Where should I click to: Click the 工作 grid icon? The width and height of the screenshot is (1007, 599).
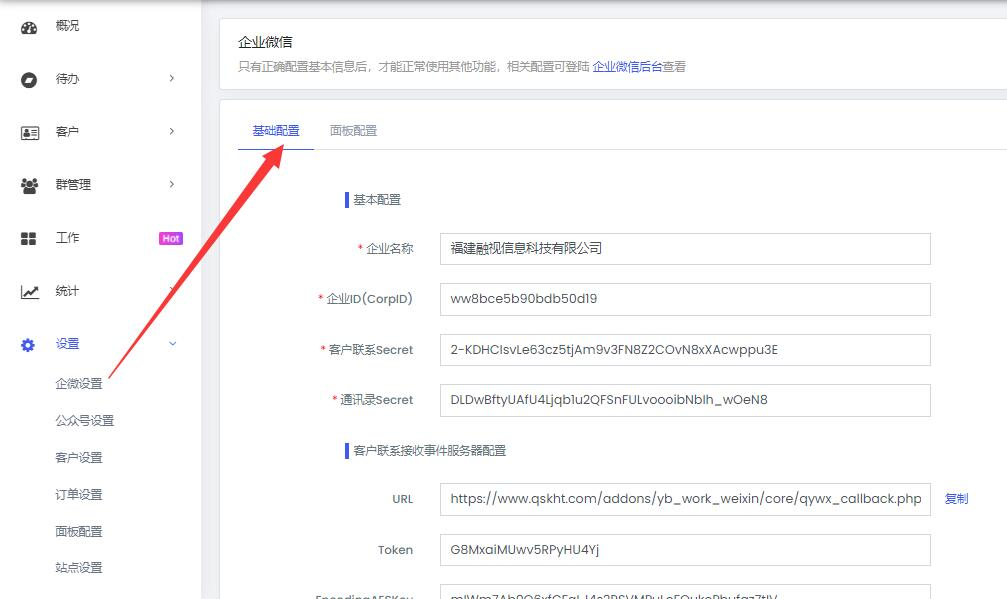coord(28,239)
